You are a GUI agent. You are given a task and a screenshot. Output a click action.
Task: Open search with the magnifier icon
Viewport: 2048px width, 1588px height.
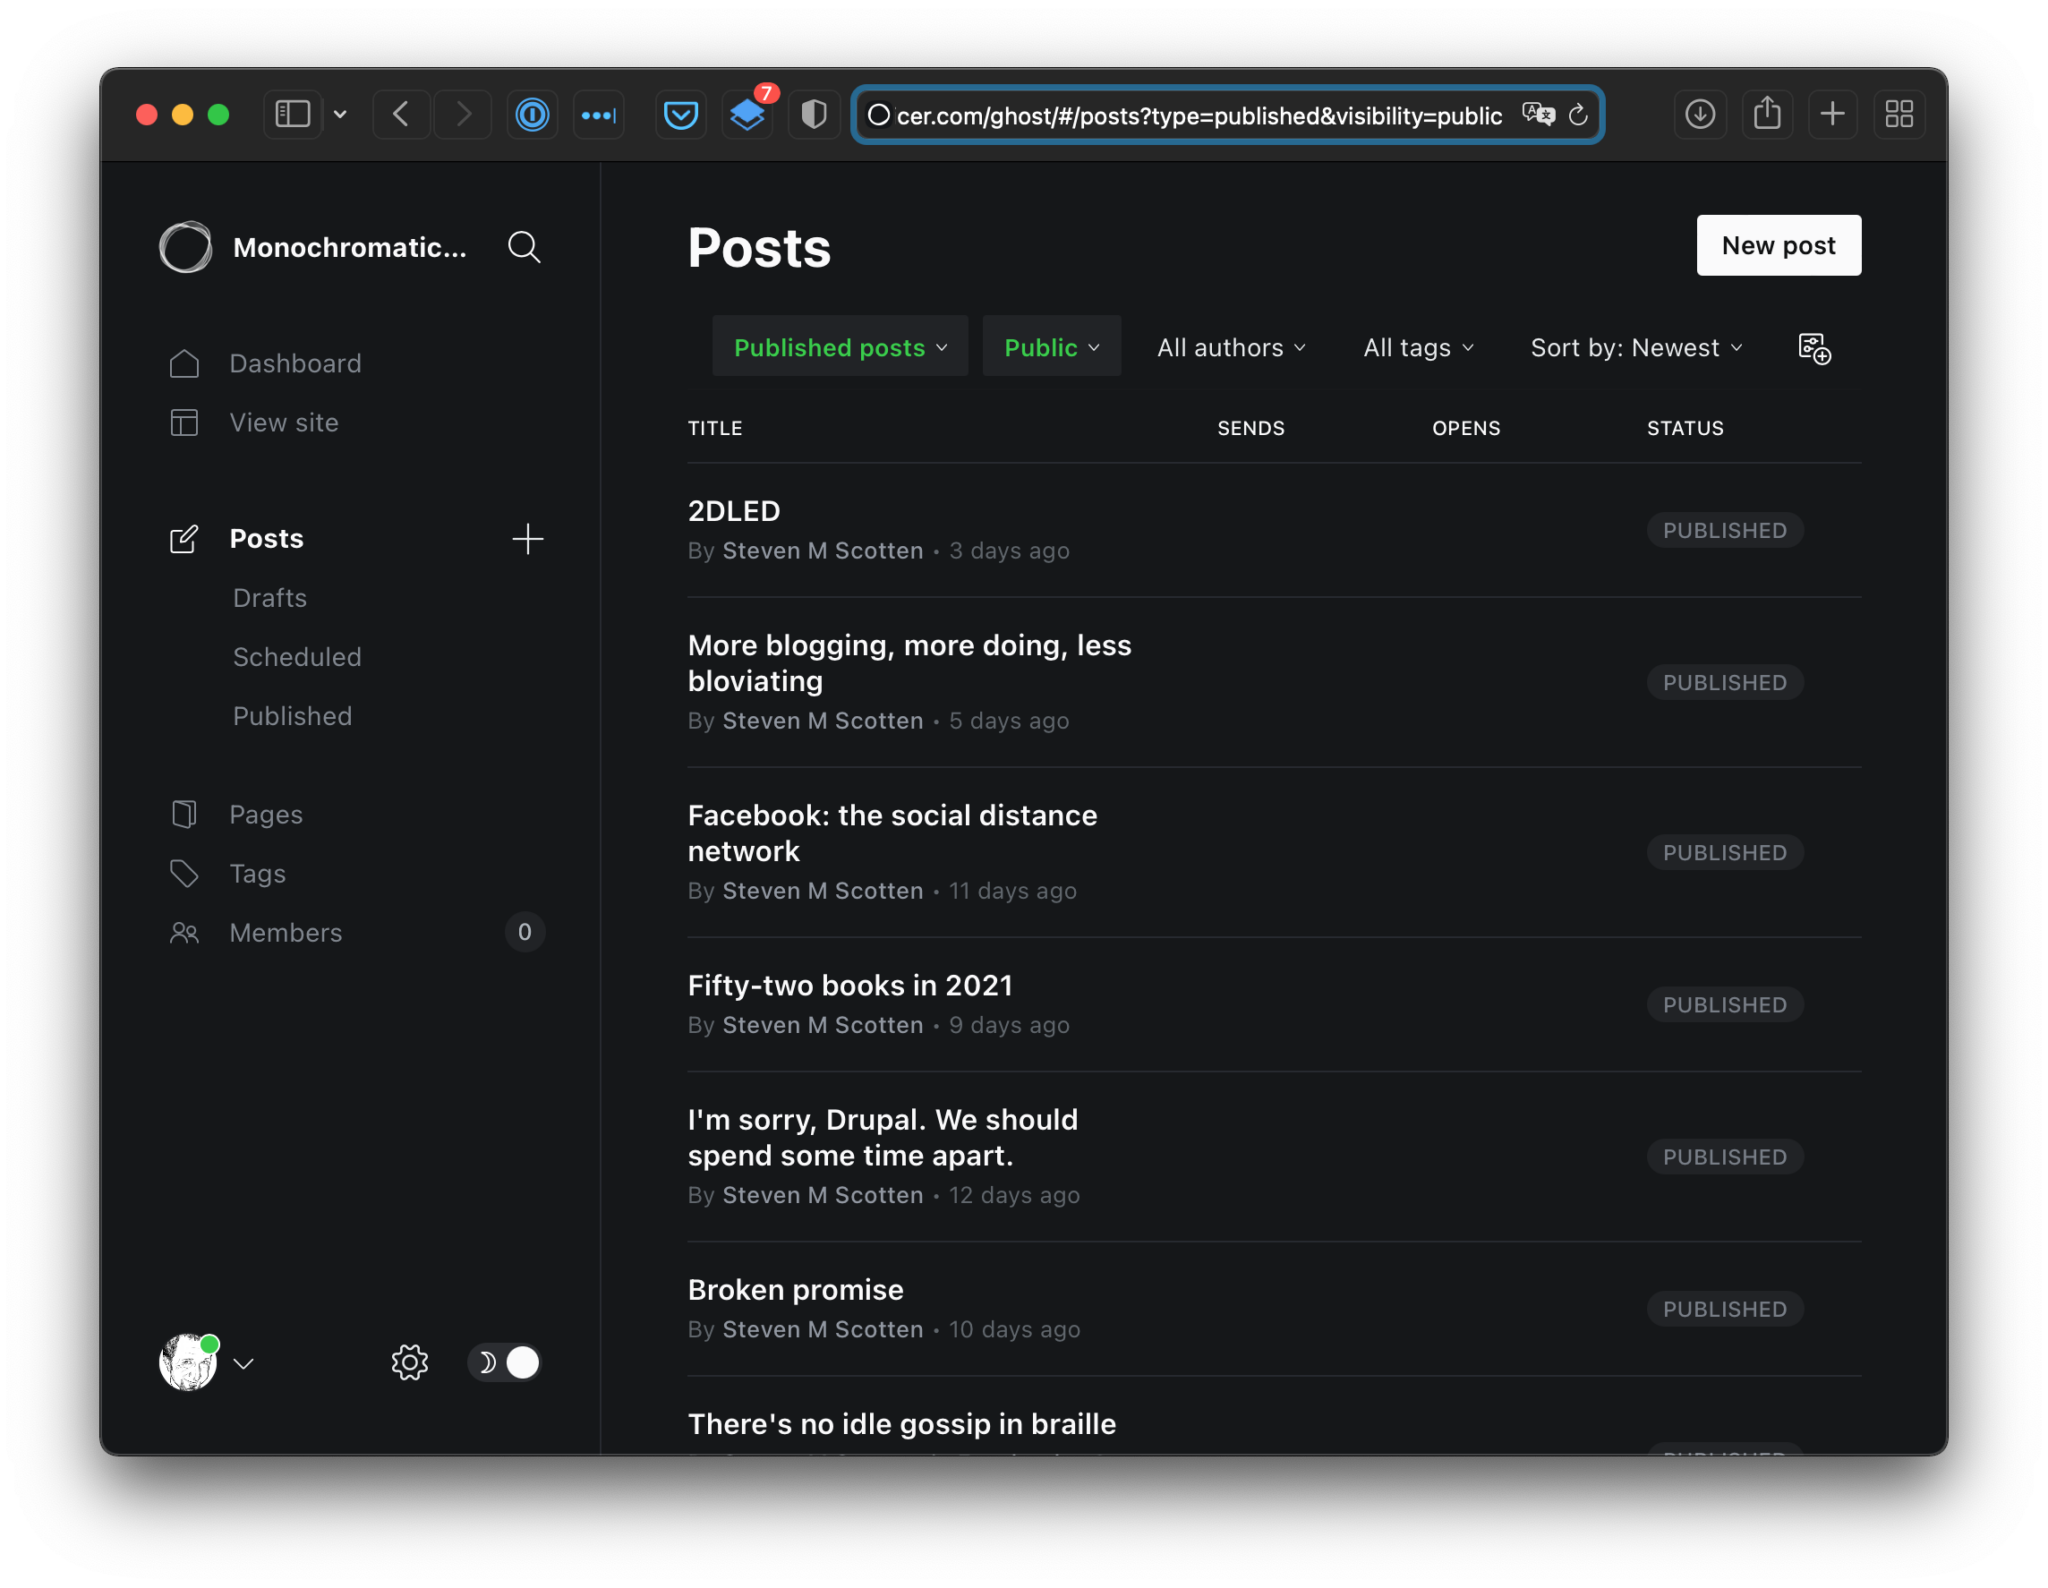click(524, 247)
